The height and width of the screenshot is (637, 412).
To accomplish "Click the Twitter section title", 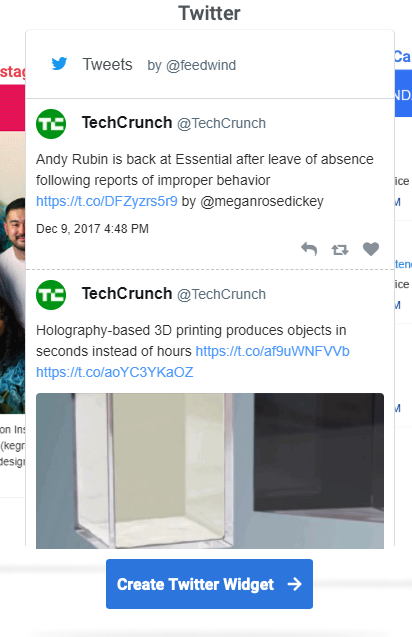I will [209, 13].
